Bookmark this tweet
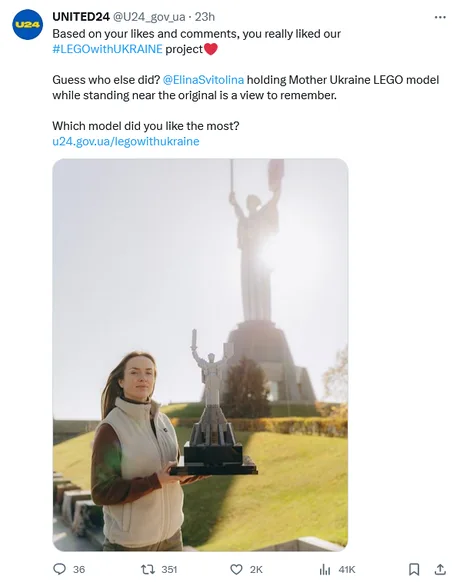Screen dimensions: 460x586 pos(414,569)
